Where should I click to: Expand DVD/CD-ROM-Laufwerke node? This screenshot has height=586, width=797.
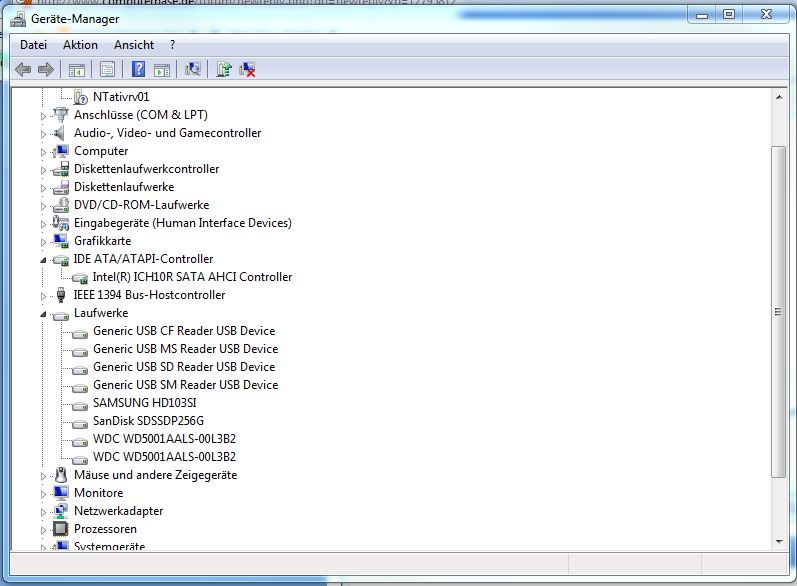coord(43,206)
